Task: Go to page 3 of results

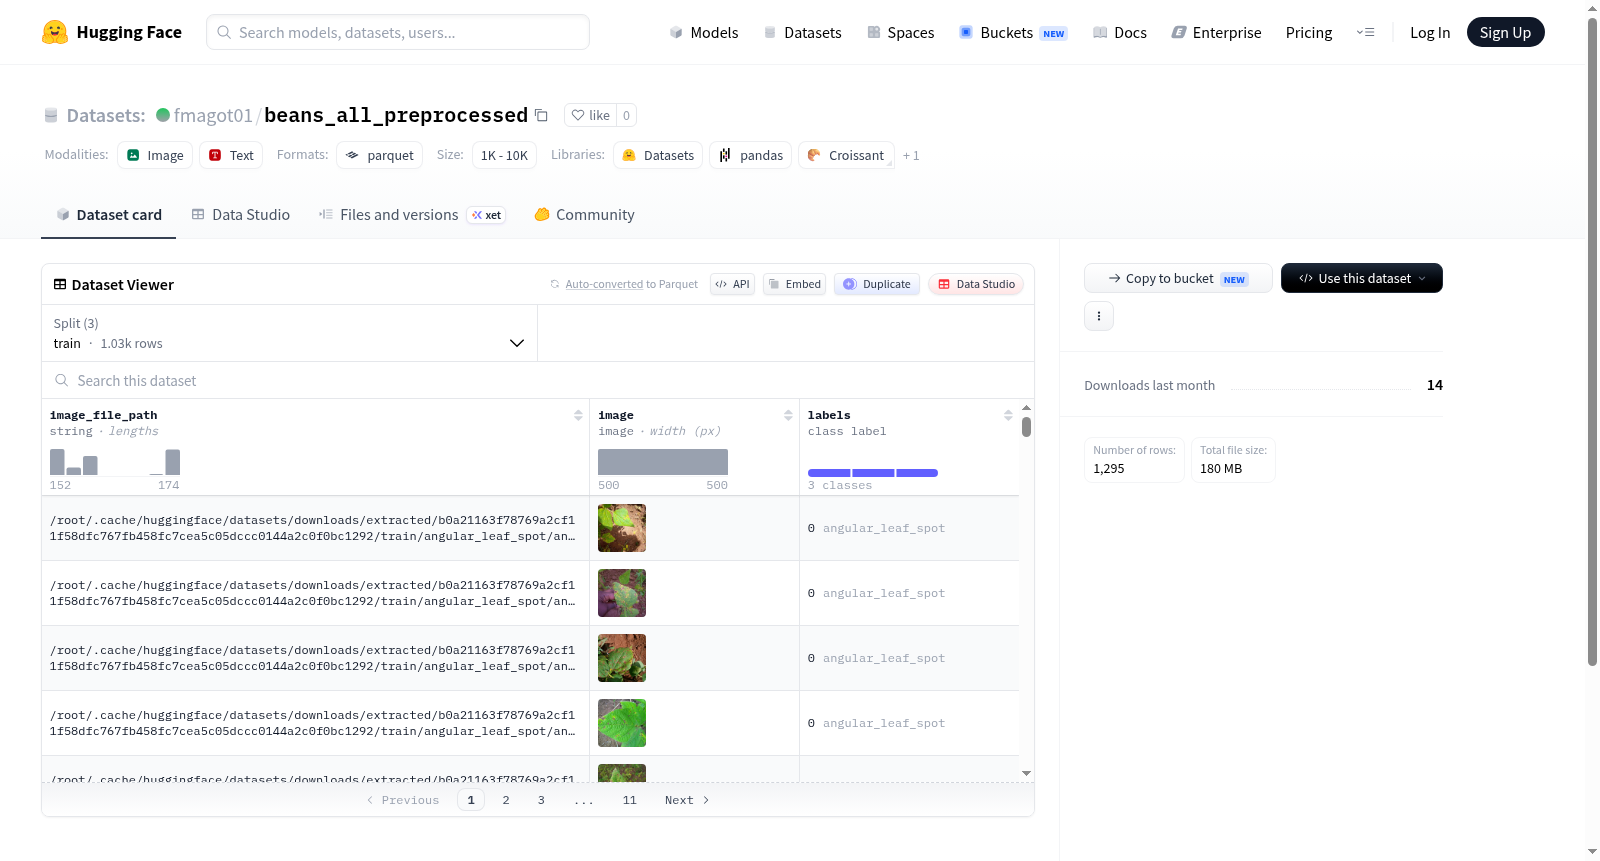Action: coord(541,800)
